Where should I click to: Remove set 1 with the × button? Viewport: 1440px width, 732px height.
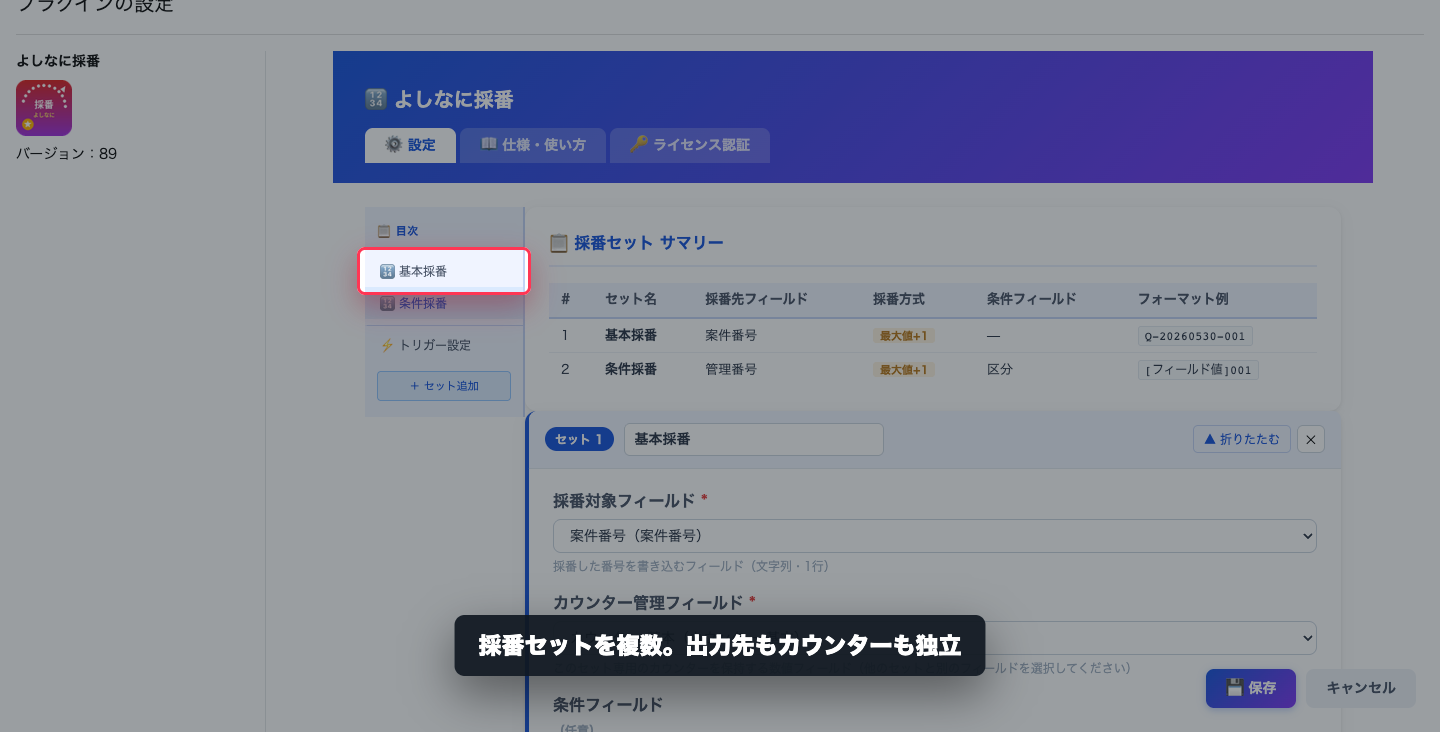(x=1311, y=439)
